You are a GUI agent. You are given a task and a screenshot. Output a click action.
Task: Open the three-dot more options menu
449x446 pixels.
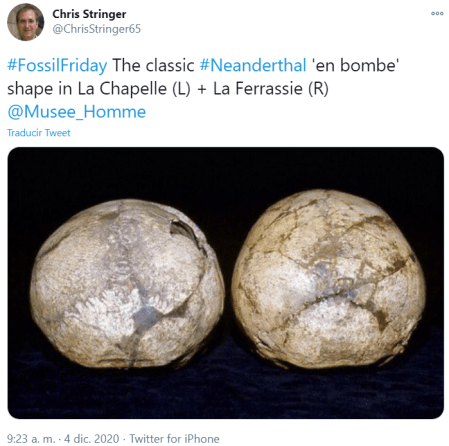(437, 14)
